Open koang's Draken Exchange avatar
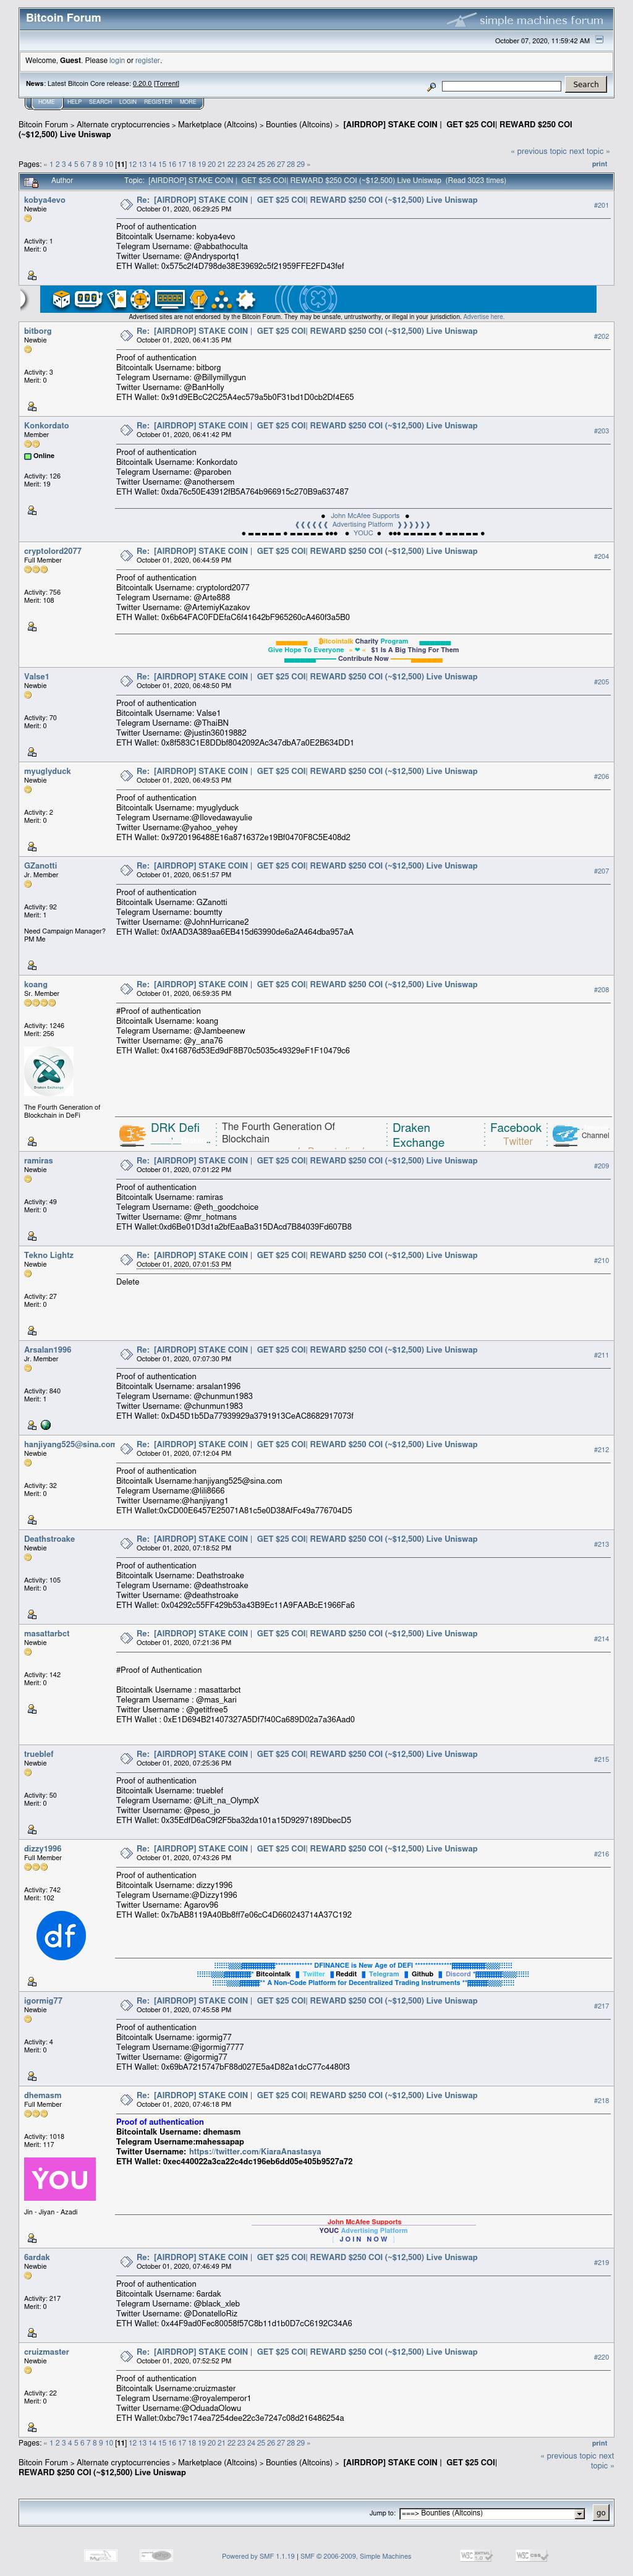633x2576 pixels. 49,1071
